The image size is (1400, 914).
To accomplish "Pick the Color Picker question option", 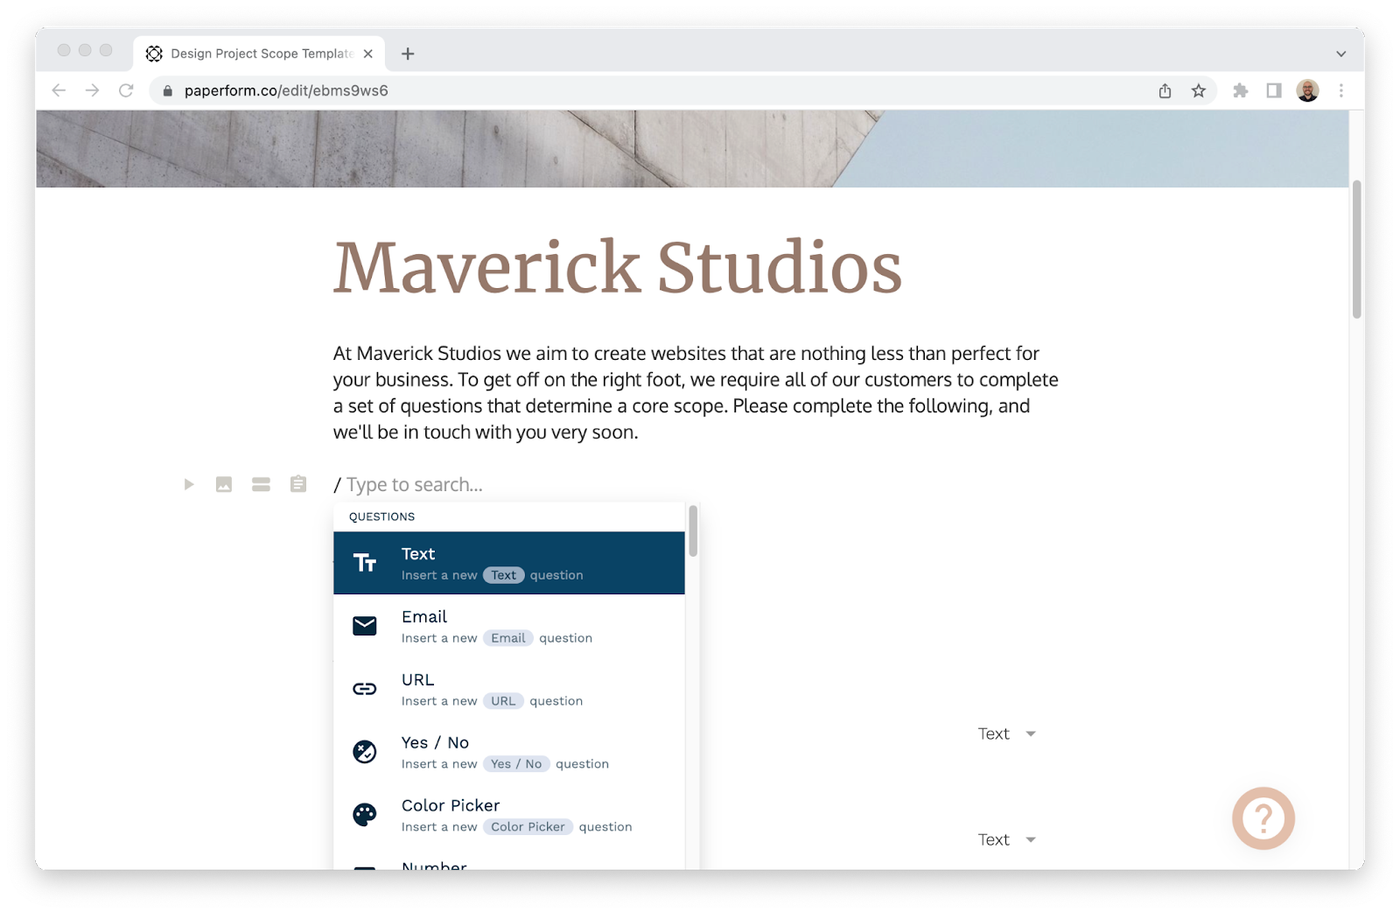I will click(509, 815).
